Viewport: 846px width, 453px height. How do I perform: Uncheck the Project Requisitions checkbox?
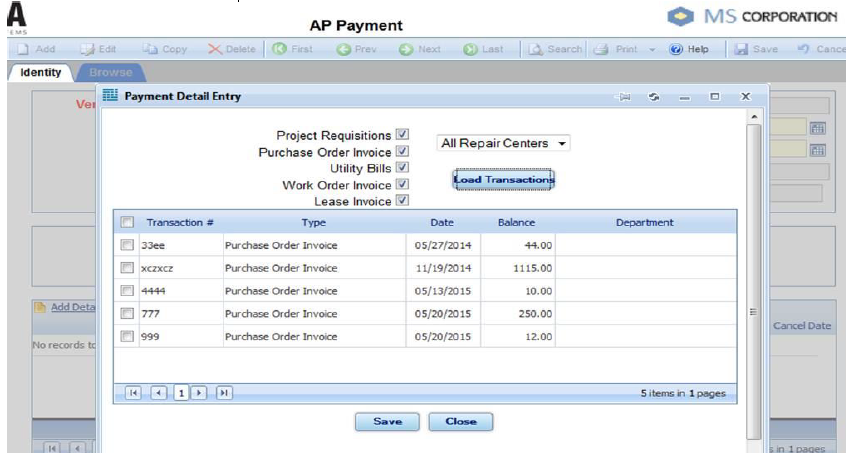(x=402, y=134)
